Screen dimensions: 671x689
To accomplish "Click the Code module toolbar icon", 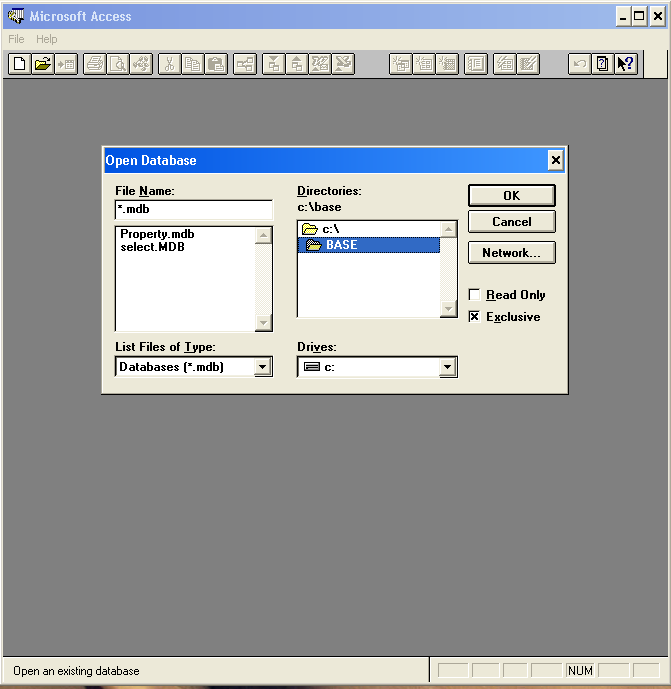I will [141, 64].
